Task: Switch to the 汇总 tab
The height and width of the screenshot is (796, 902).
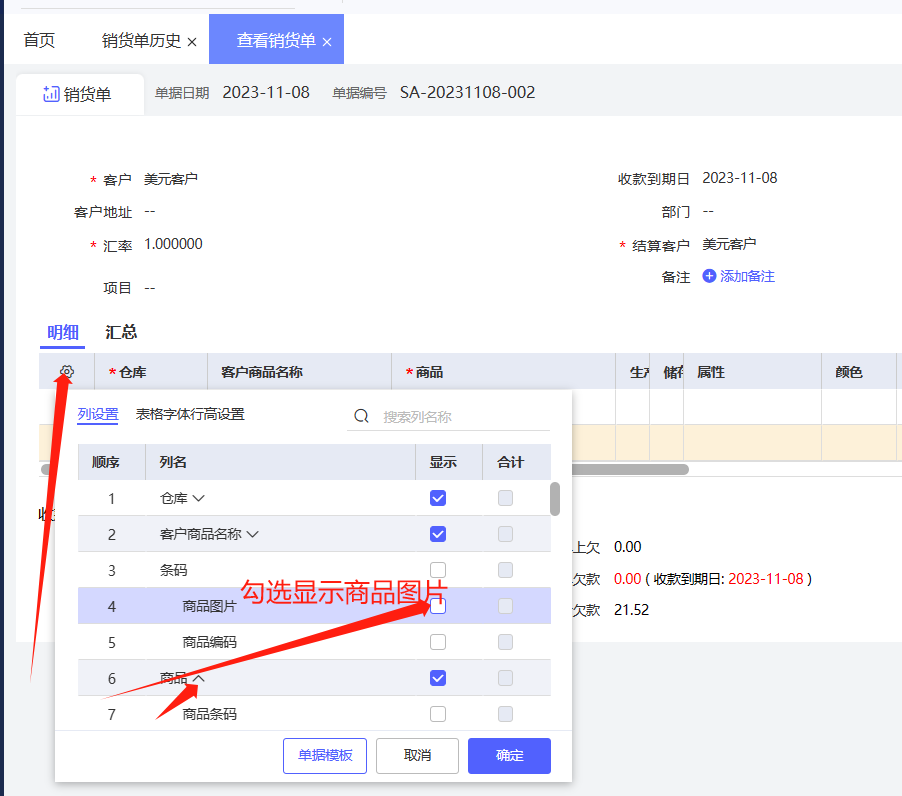Action: click(121, 332)
